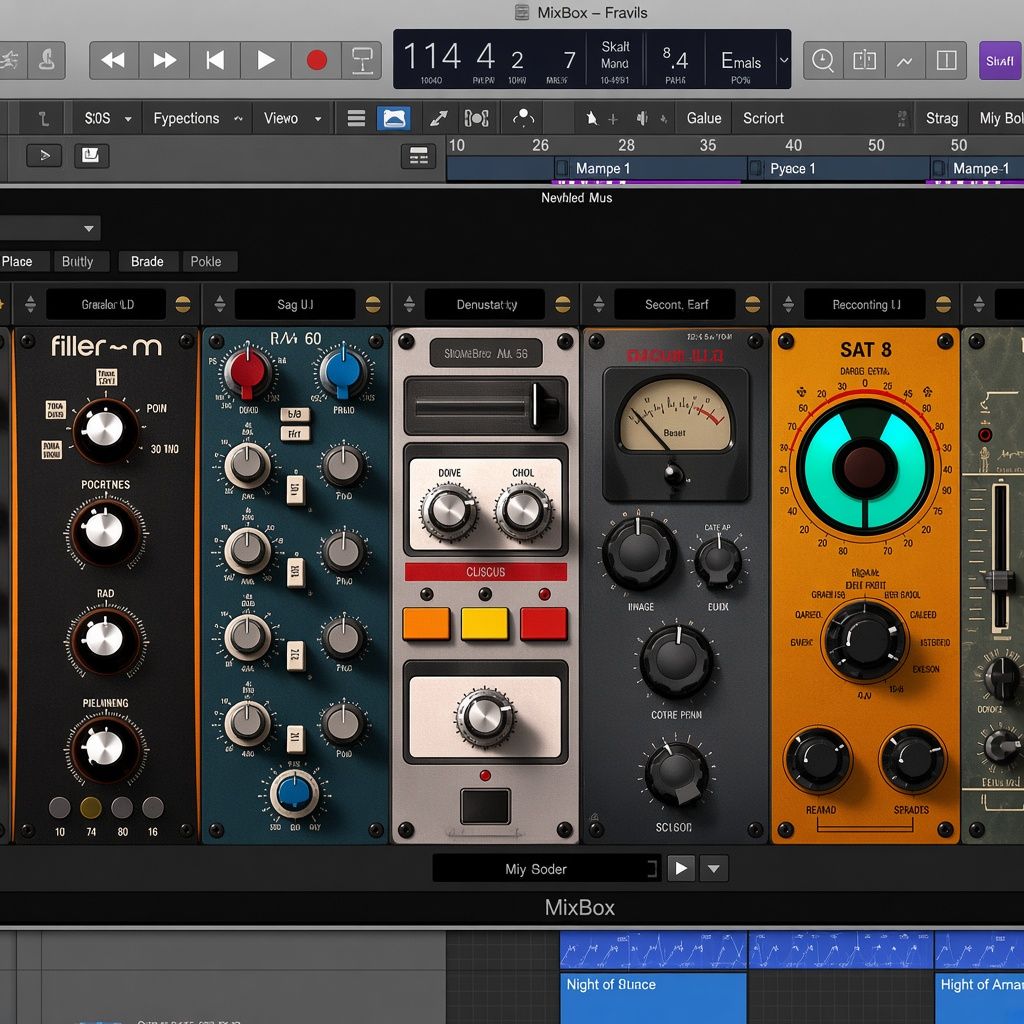This screenshot has height=1024, width=1024.
Task: Open the unlabeled dropdown above the Place tab
Action: (x=50, y=229)
